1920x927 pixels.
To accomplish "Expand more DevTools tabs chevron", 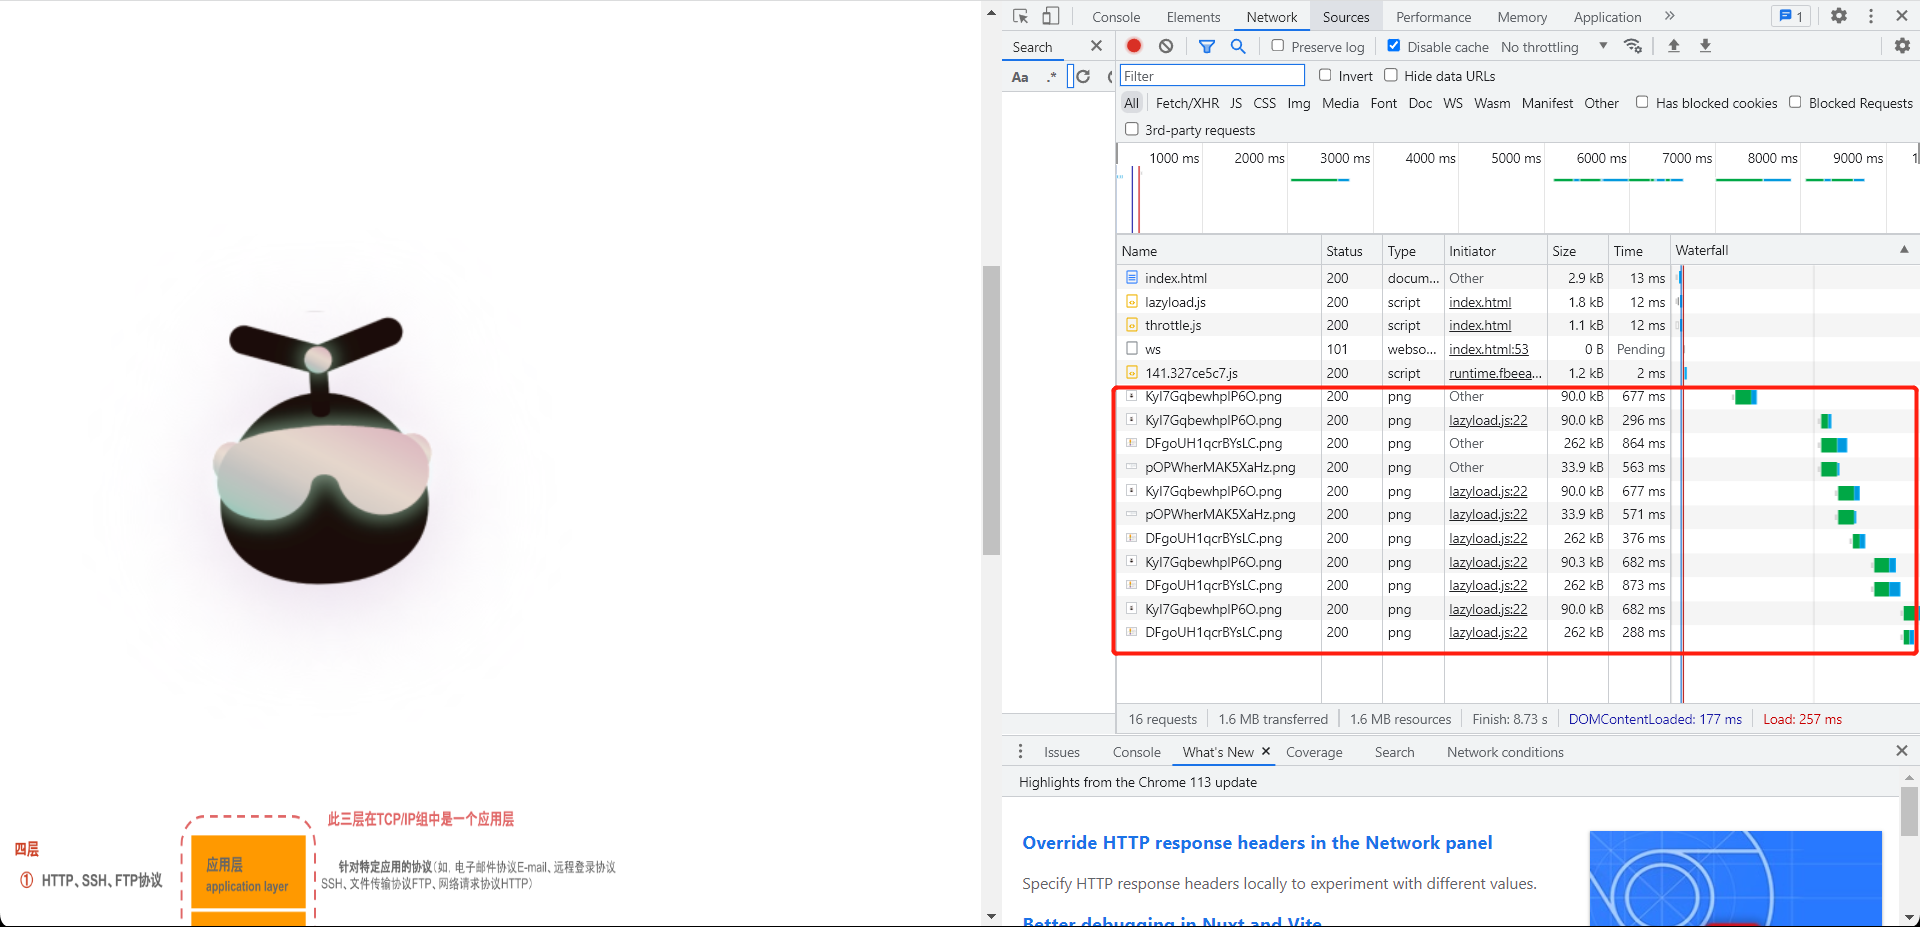I will pos(1669,16).
